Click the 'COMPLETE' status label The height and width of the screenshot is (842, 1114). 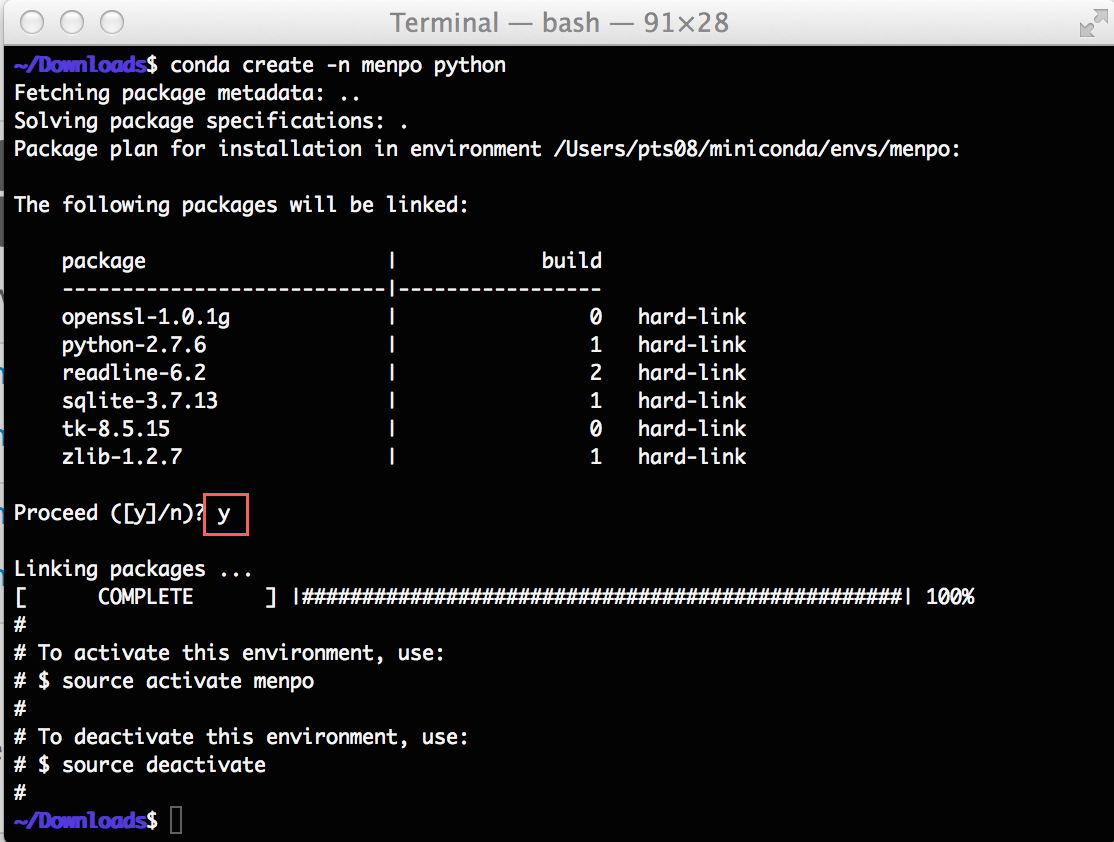coord(146,597)
